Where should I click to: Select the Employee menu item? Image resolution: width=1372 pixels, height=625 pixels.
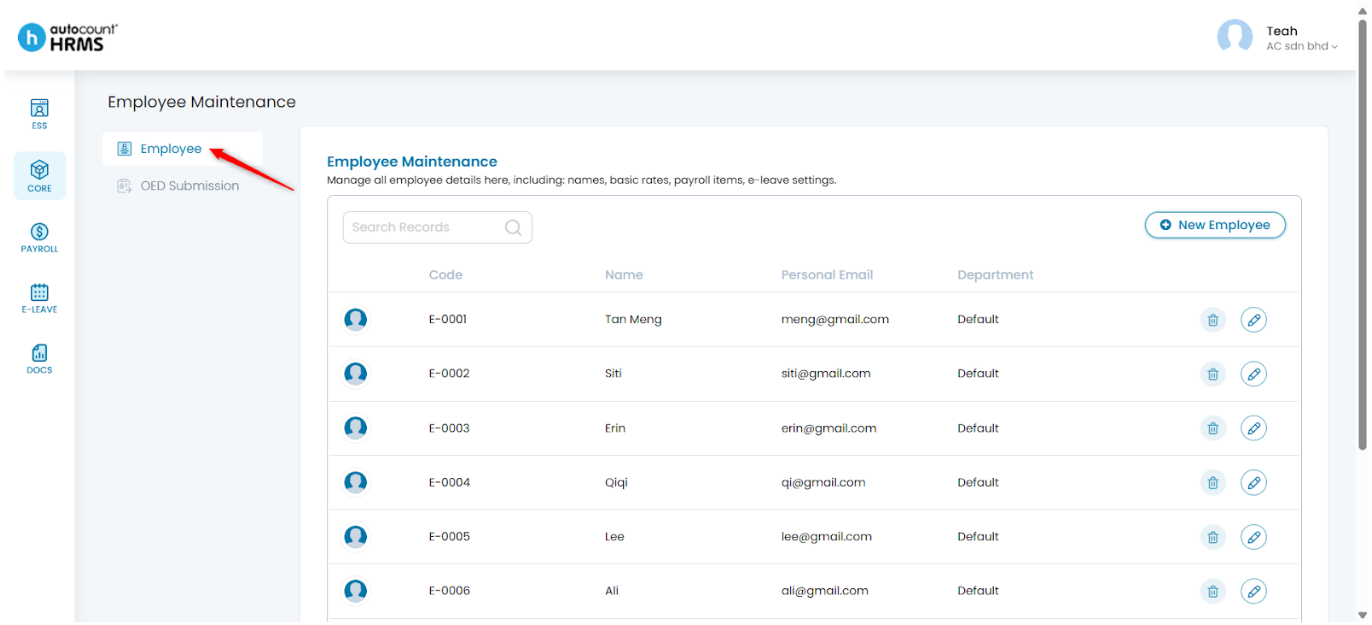pyautogui.click(x=182, y=149)
